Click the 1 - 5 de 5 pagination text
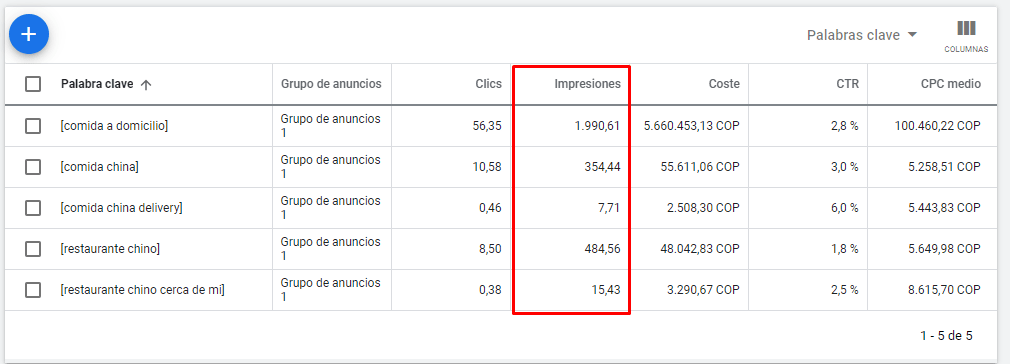The height and width of the screenshot is (364, 1010). (x=946, y=336)
